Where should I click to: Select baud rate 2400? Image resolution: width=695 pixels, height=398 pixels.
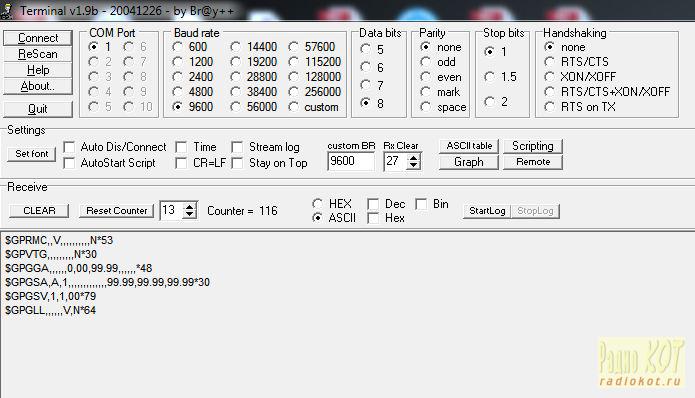[177, 77]
